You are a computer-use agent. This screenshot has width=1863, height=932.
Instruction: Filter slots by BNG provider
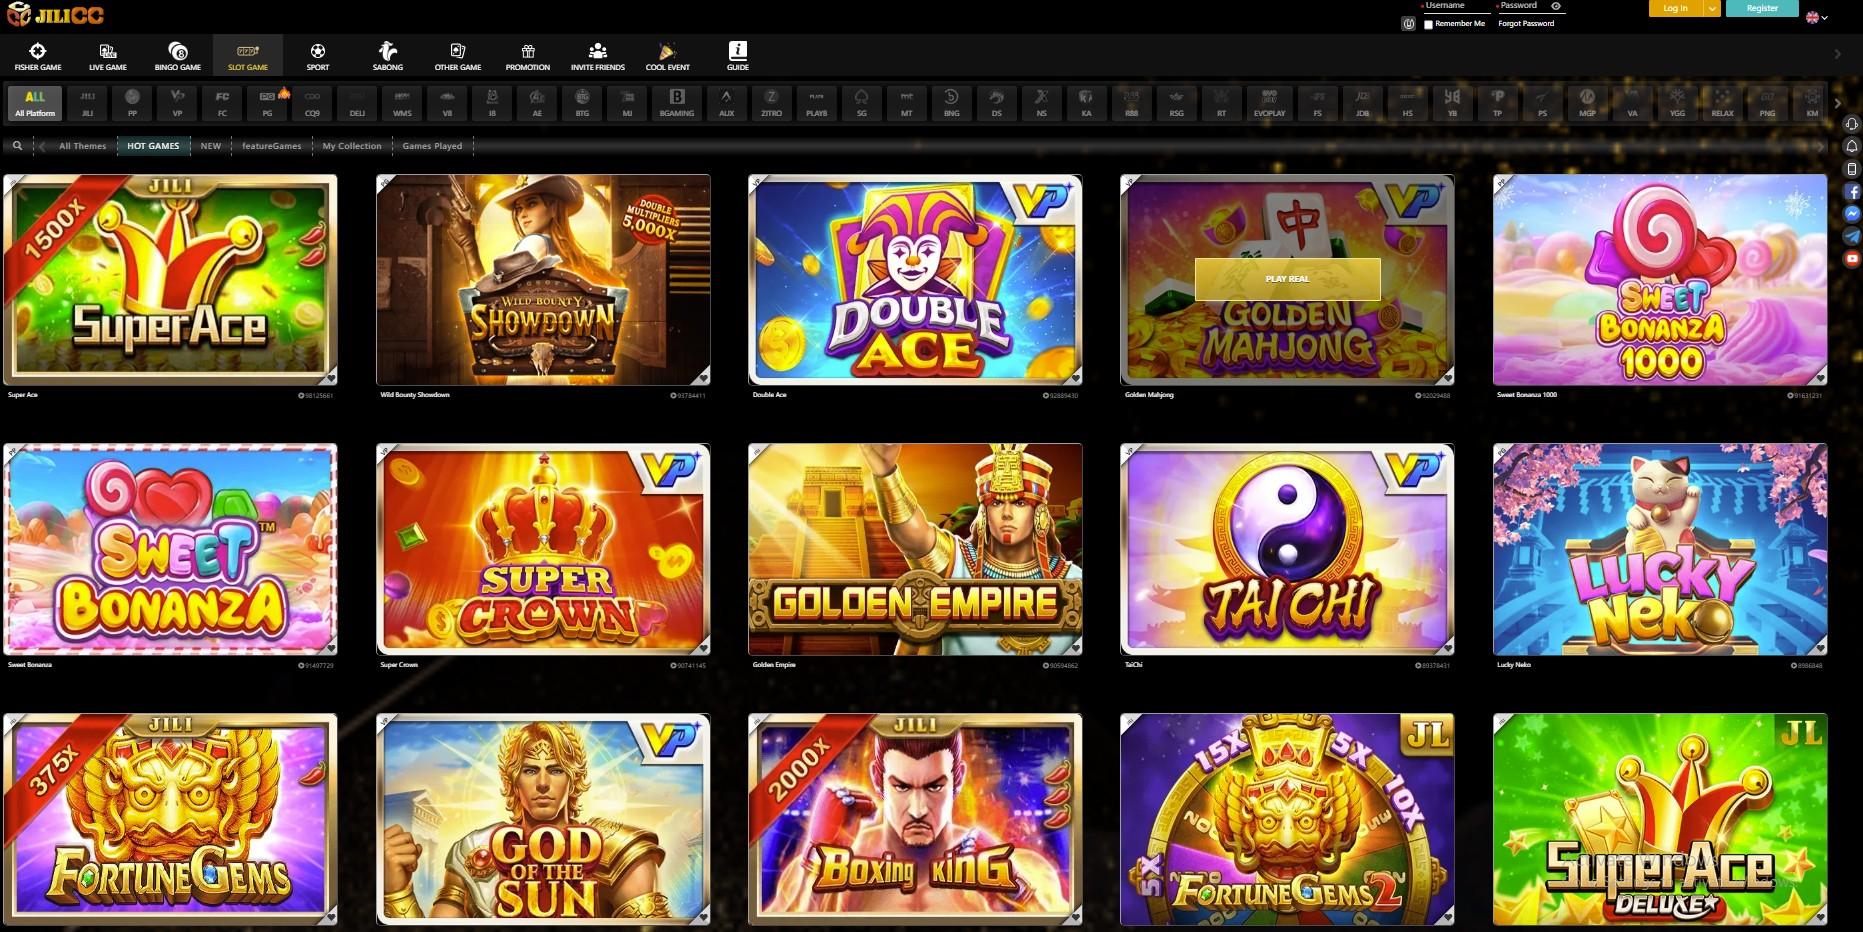coord(951,102)
